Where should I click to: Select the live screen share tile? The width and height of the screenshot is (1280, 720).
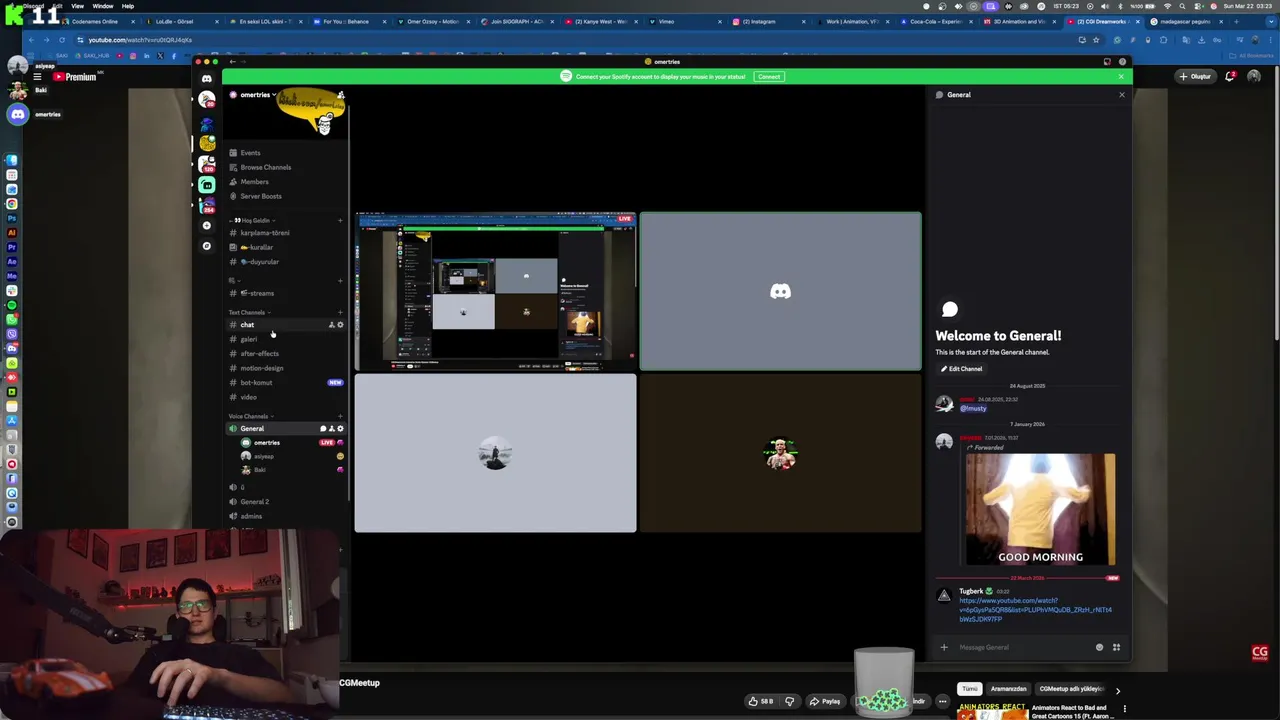click(x=495, y=291)
